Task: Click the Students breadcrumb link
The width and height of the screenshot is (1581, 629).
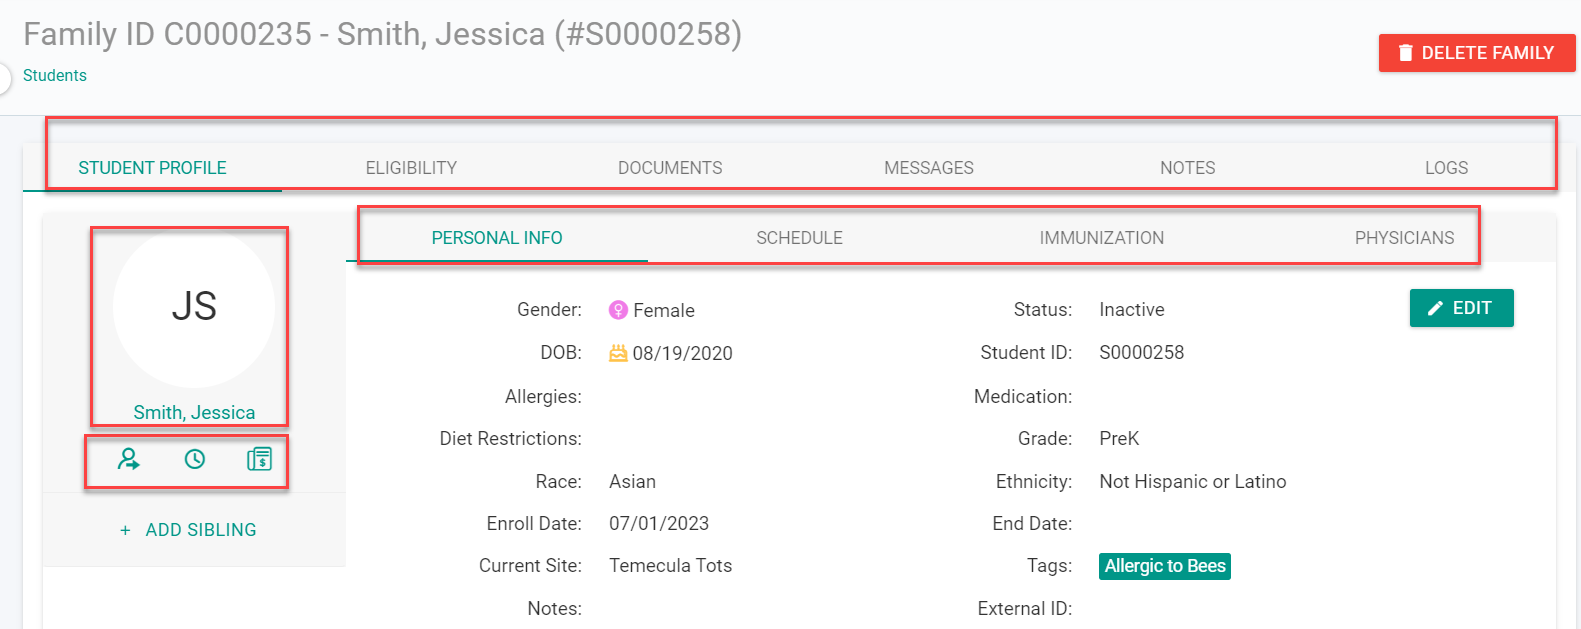Action: tap(55, 76)
